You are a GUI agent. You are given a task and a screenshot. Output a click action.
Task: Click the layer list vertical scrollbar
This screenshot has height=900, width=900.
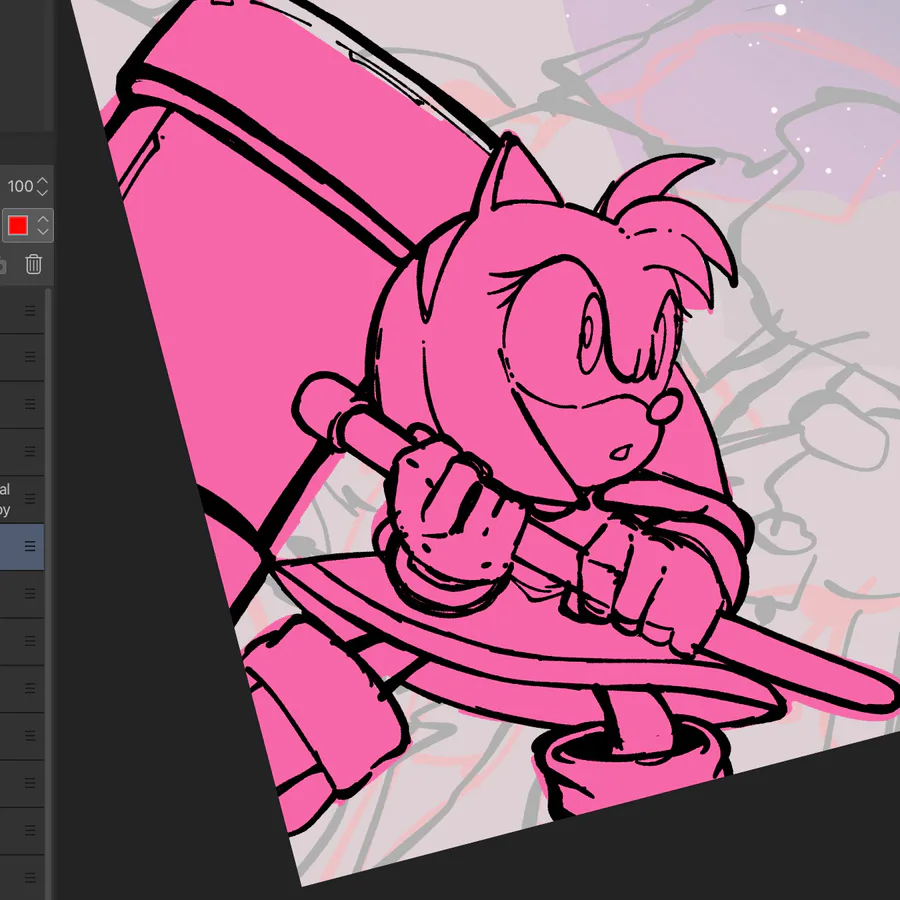(x=48, y=594)
